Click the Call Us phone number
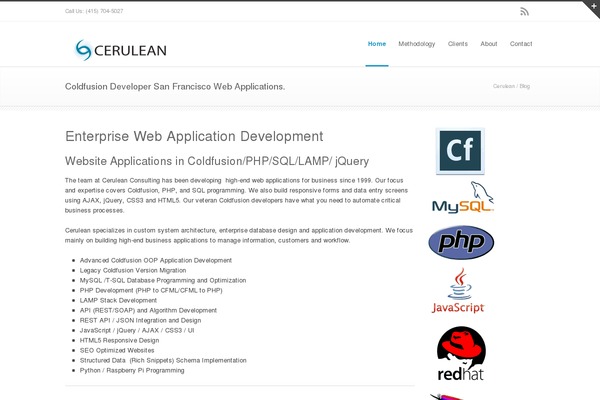The image size is (600, 400). tap(94, 11)
